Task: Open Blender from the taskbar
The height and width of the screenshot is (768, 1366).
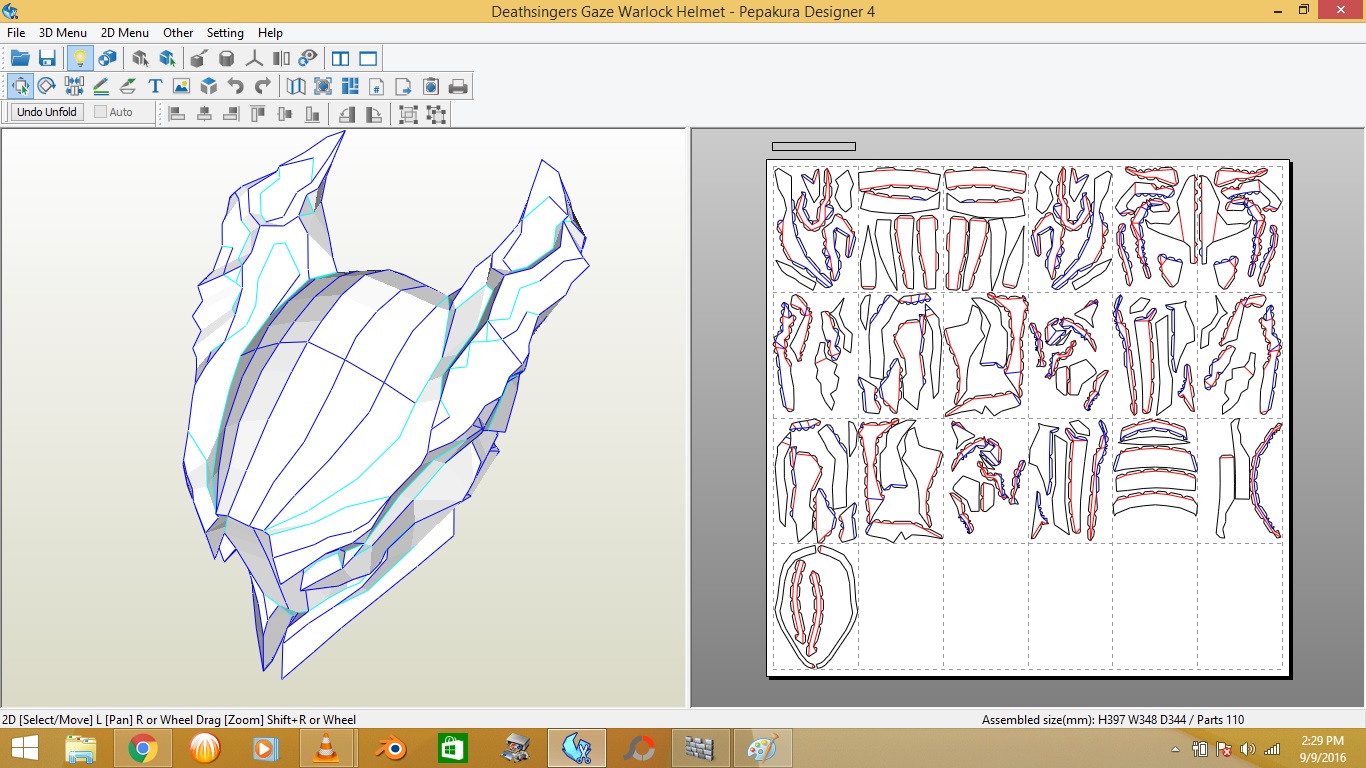Action: [391, 748]
